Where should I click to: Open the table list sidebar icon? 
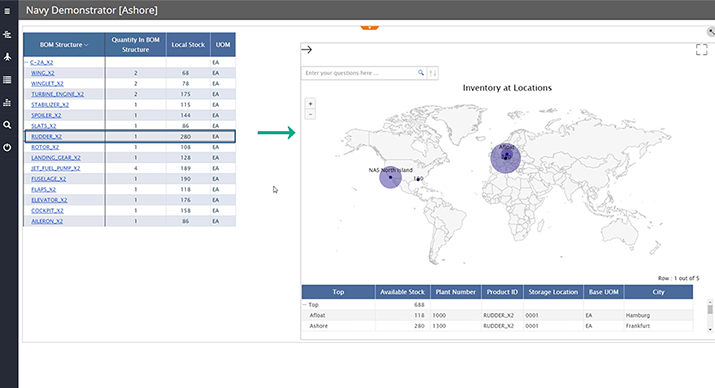tap(7, 80)
